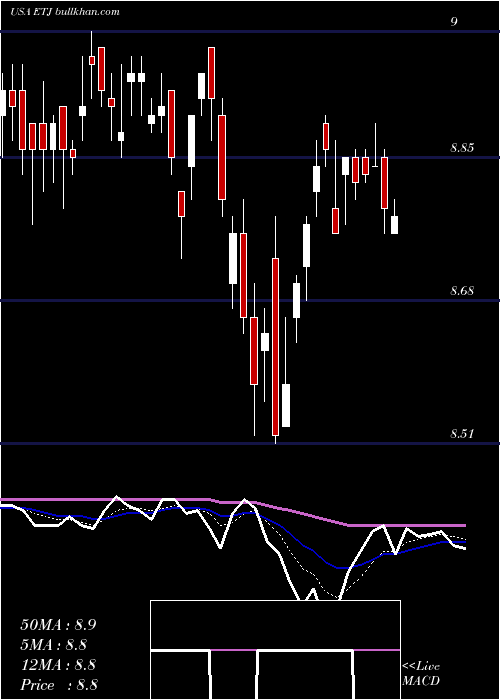Select the '12MA : 8.8' readout
Viewport: 500px width, 700px height.
point(58,665)
